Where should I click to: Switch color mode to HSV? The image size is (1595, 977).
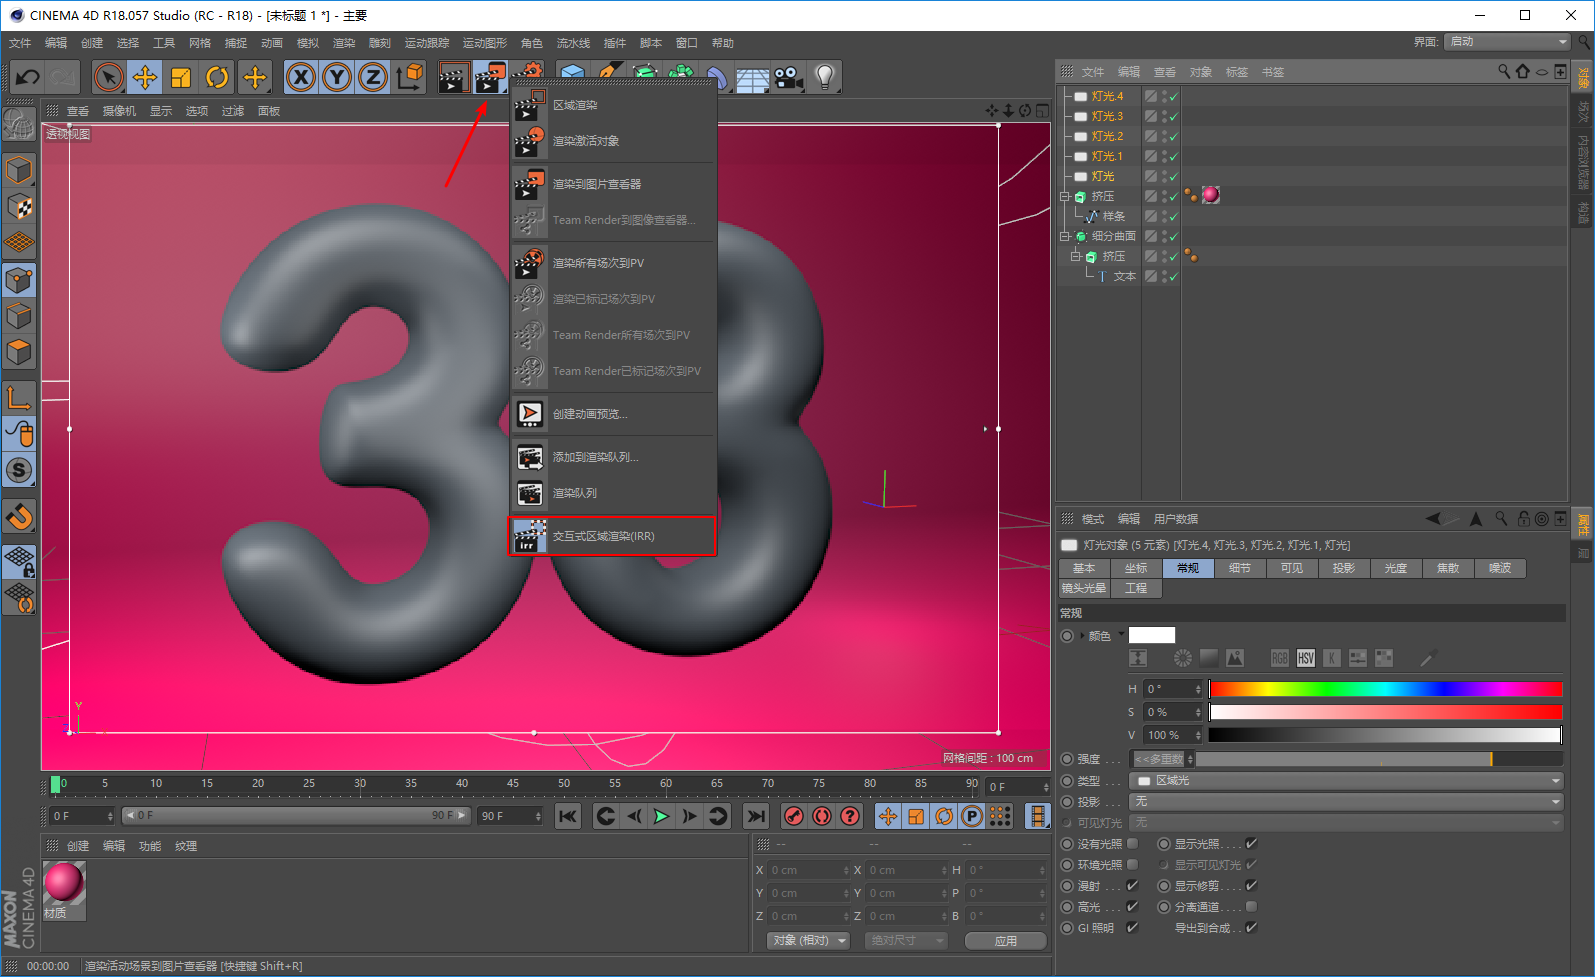tap(1306, 658)
